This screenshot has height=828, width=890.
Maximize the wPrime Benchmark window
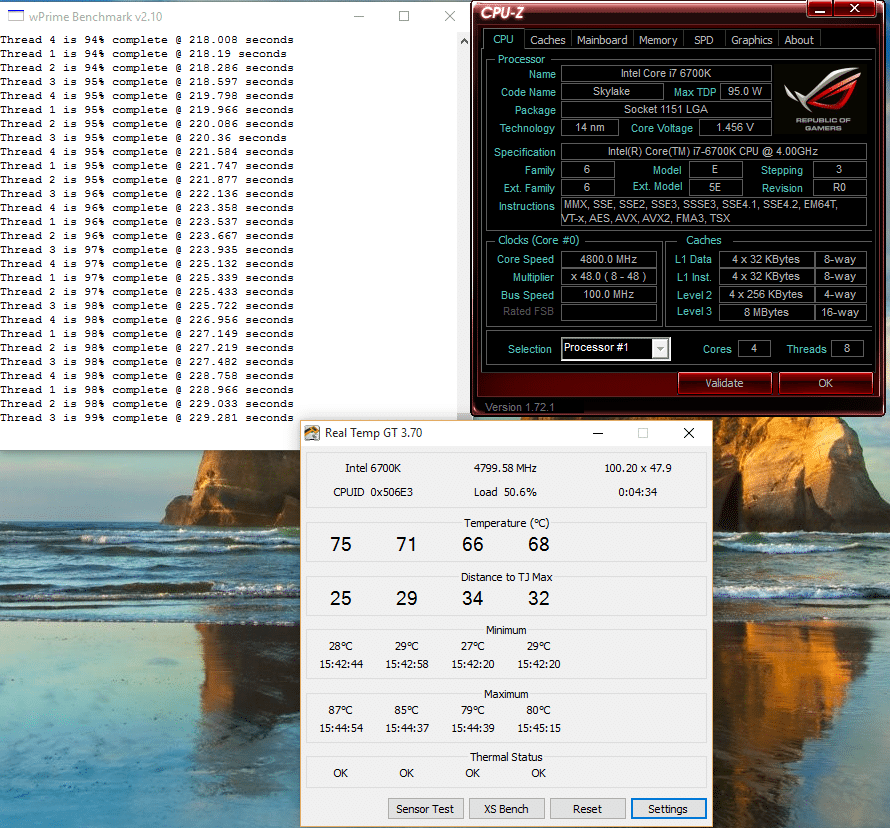404,16
